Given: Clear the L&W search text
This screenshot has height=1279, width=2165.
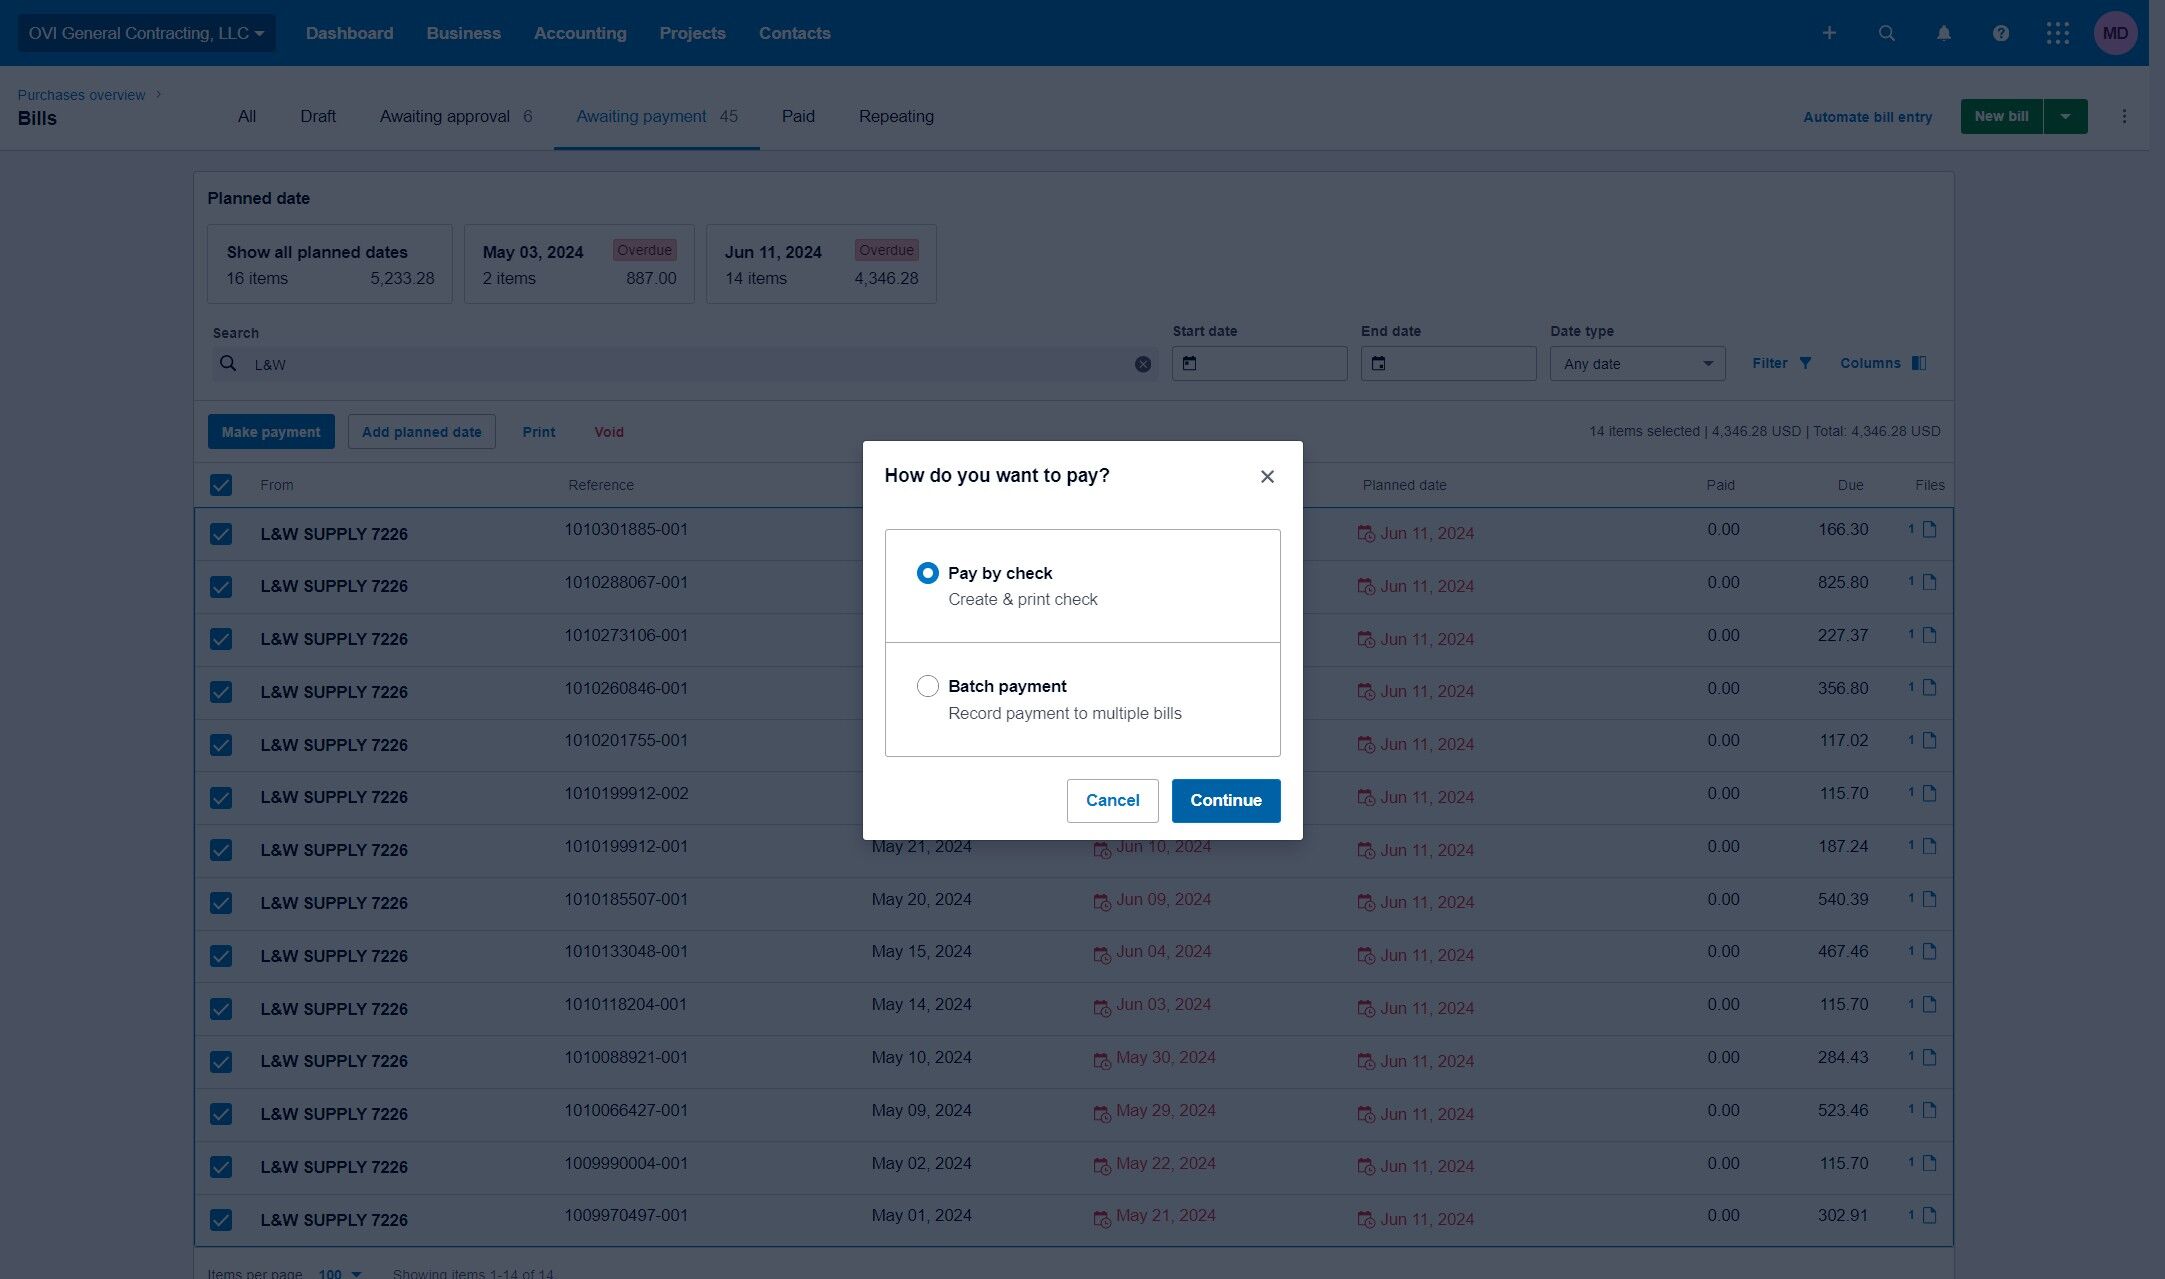Looking at the screenshot, I should click(1143, 365).
